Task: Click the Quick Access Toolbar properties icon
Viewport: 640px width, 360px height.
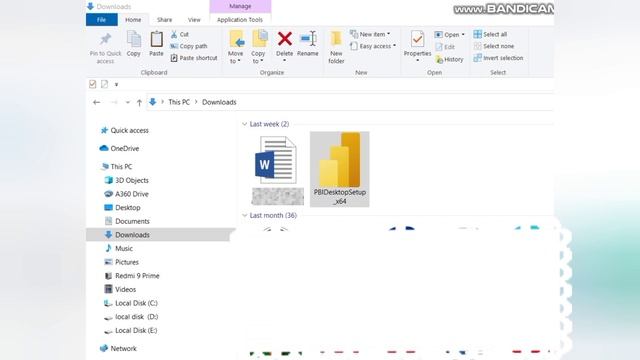Action: [93, 84]
